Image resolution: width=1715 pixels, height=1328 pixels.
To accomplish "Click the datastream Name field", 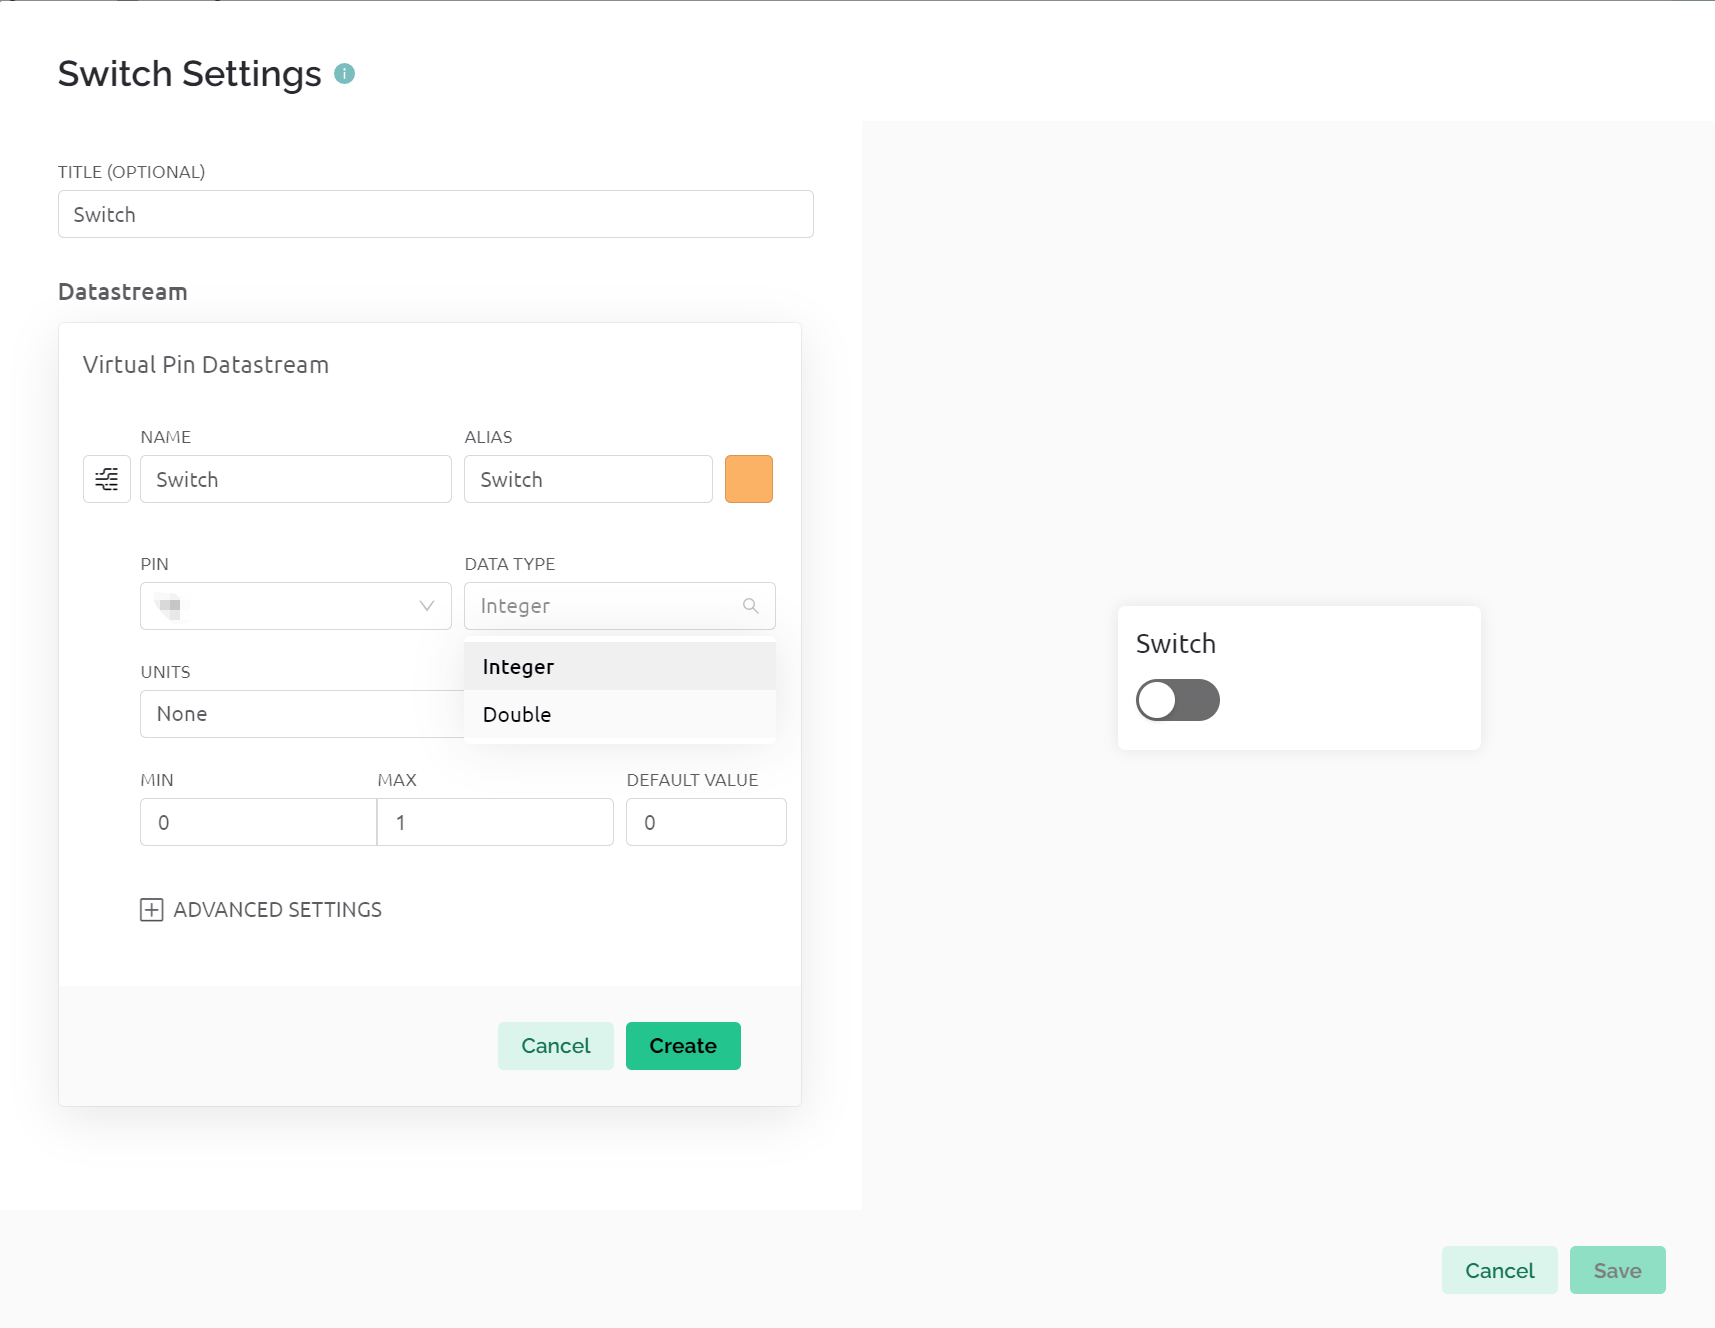I will click(296, 479).
